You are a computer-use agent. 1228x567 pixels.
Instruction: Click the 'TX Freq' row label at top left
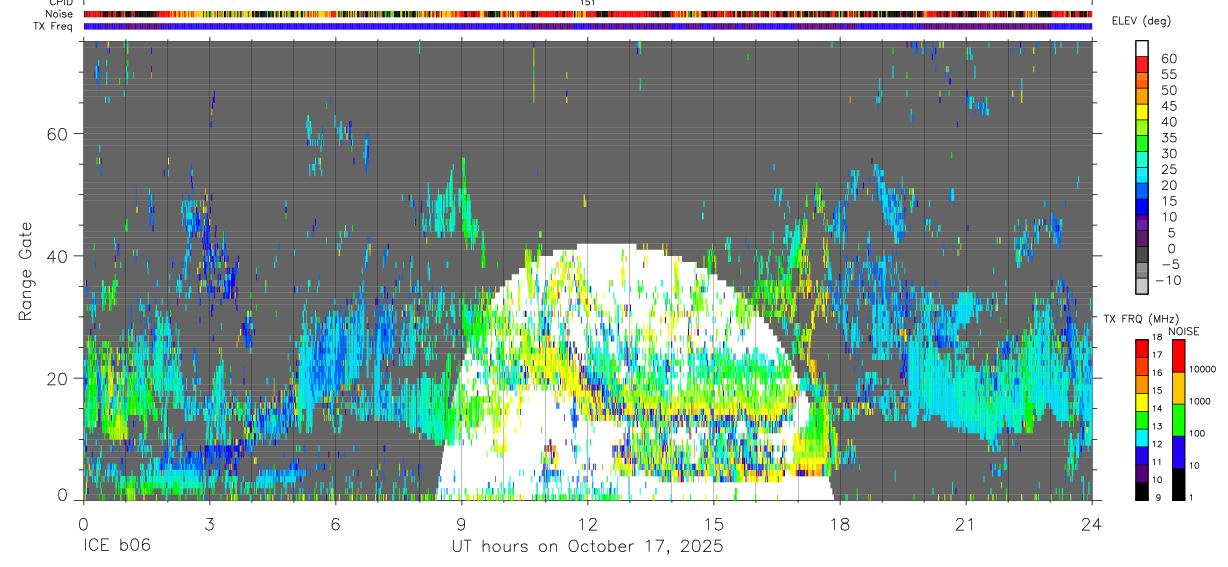tap(54, 26)
